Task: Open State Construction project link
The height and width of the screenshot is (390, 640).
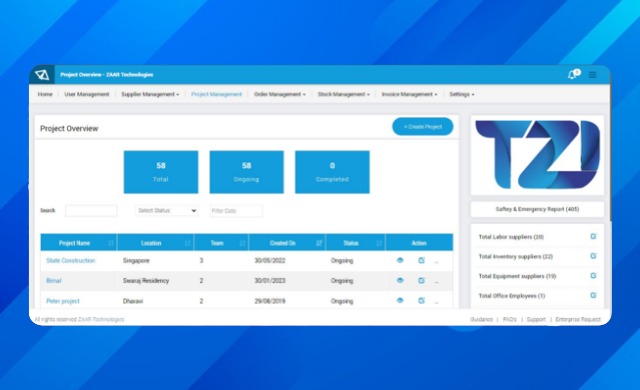Action: pos(71,260)
